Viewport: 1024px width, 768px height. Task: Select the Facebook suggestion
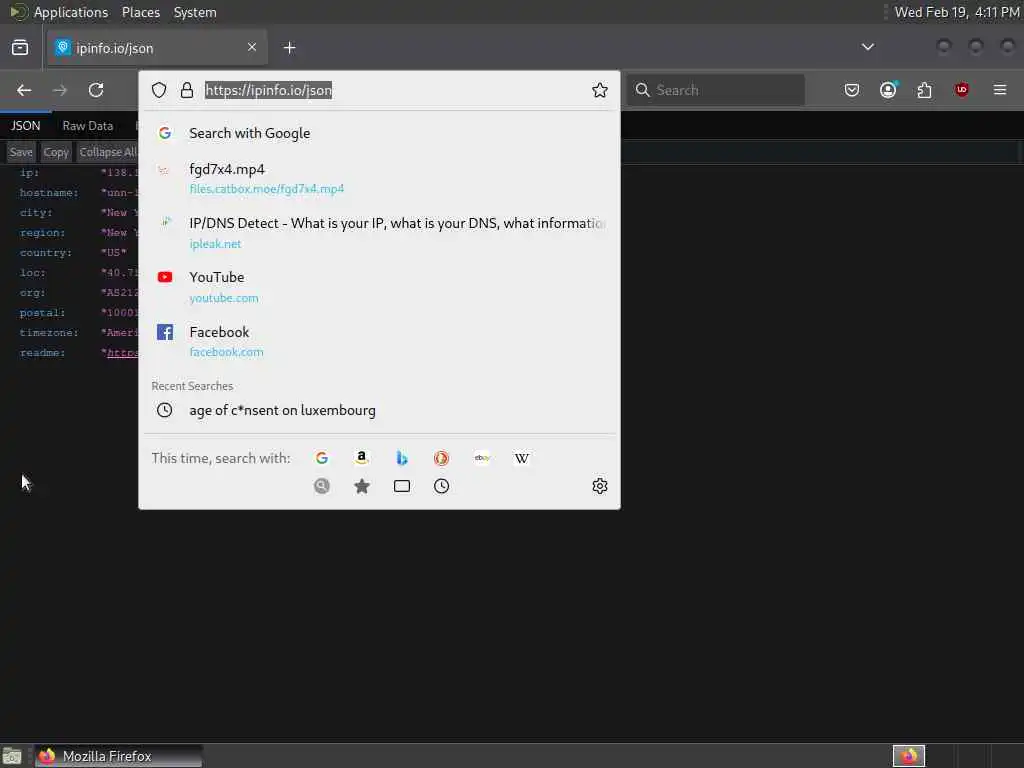[379, 341]
